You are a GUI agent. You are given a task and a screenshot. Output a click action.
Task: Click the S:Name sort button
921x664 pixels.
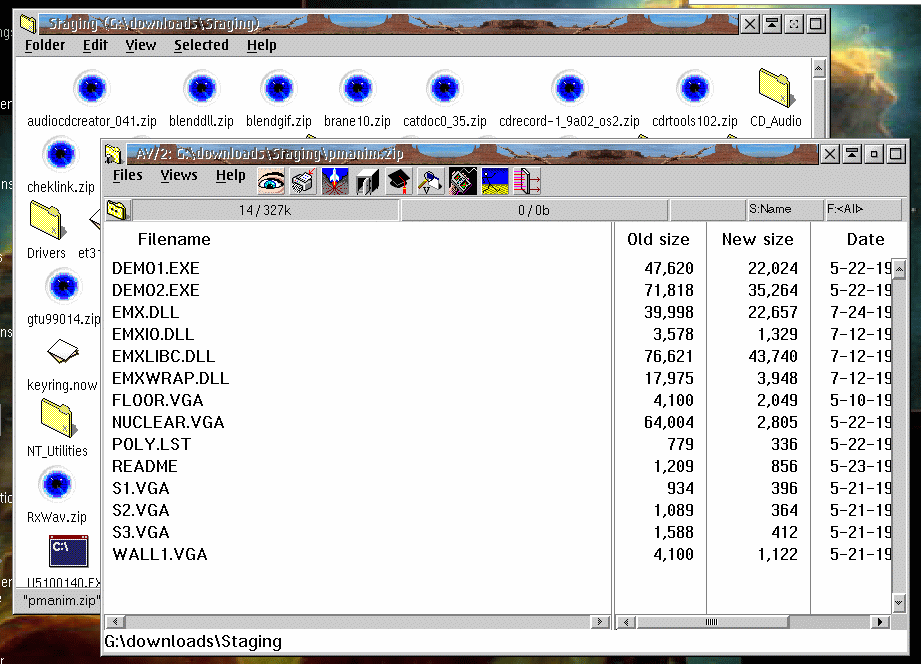point(783,210)
